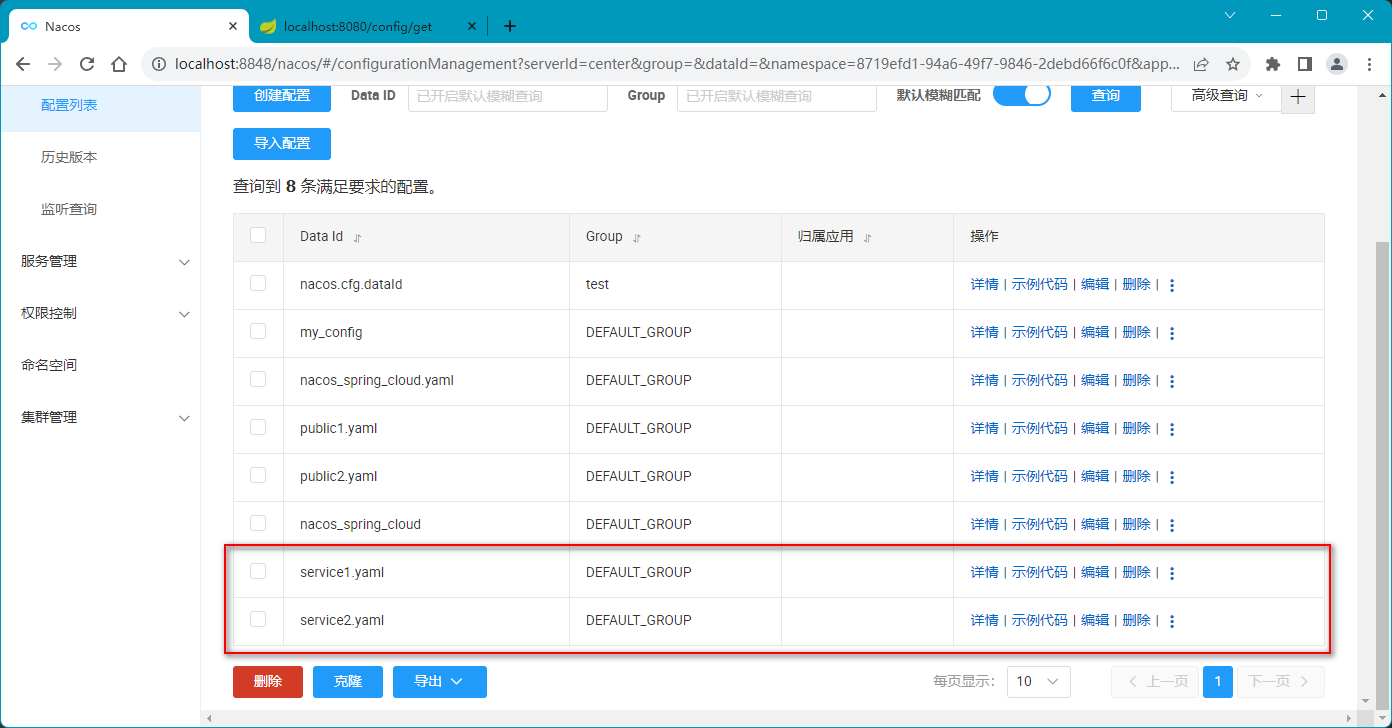
Task: Click the 导入配置 button
Action: (x=282, y=143)
